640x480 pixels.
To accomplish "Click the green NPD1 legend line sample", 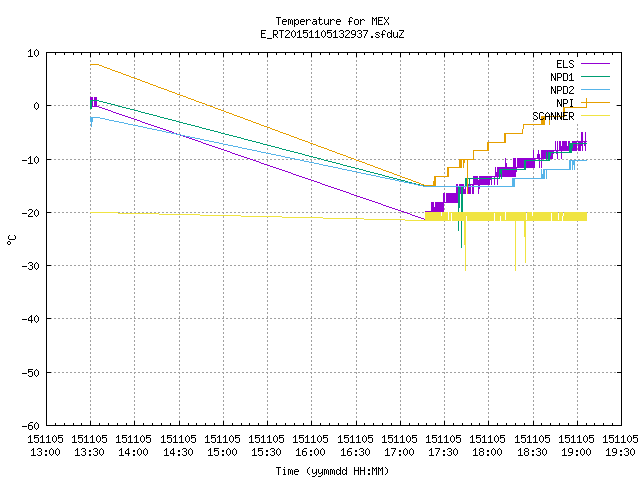I will tap(595, 76).
